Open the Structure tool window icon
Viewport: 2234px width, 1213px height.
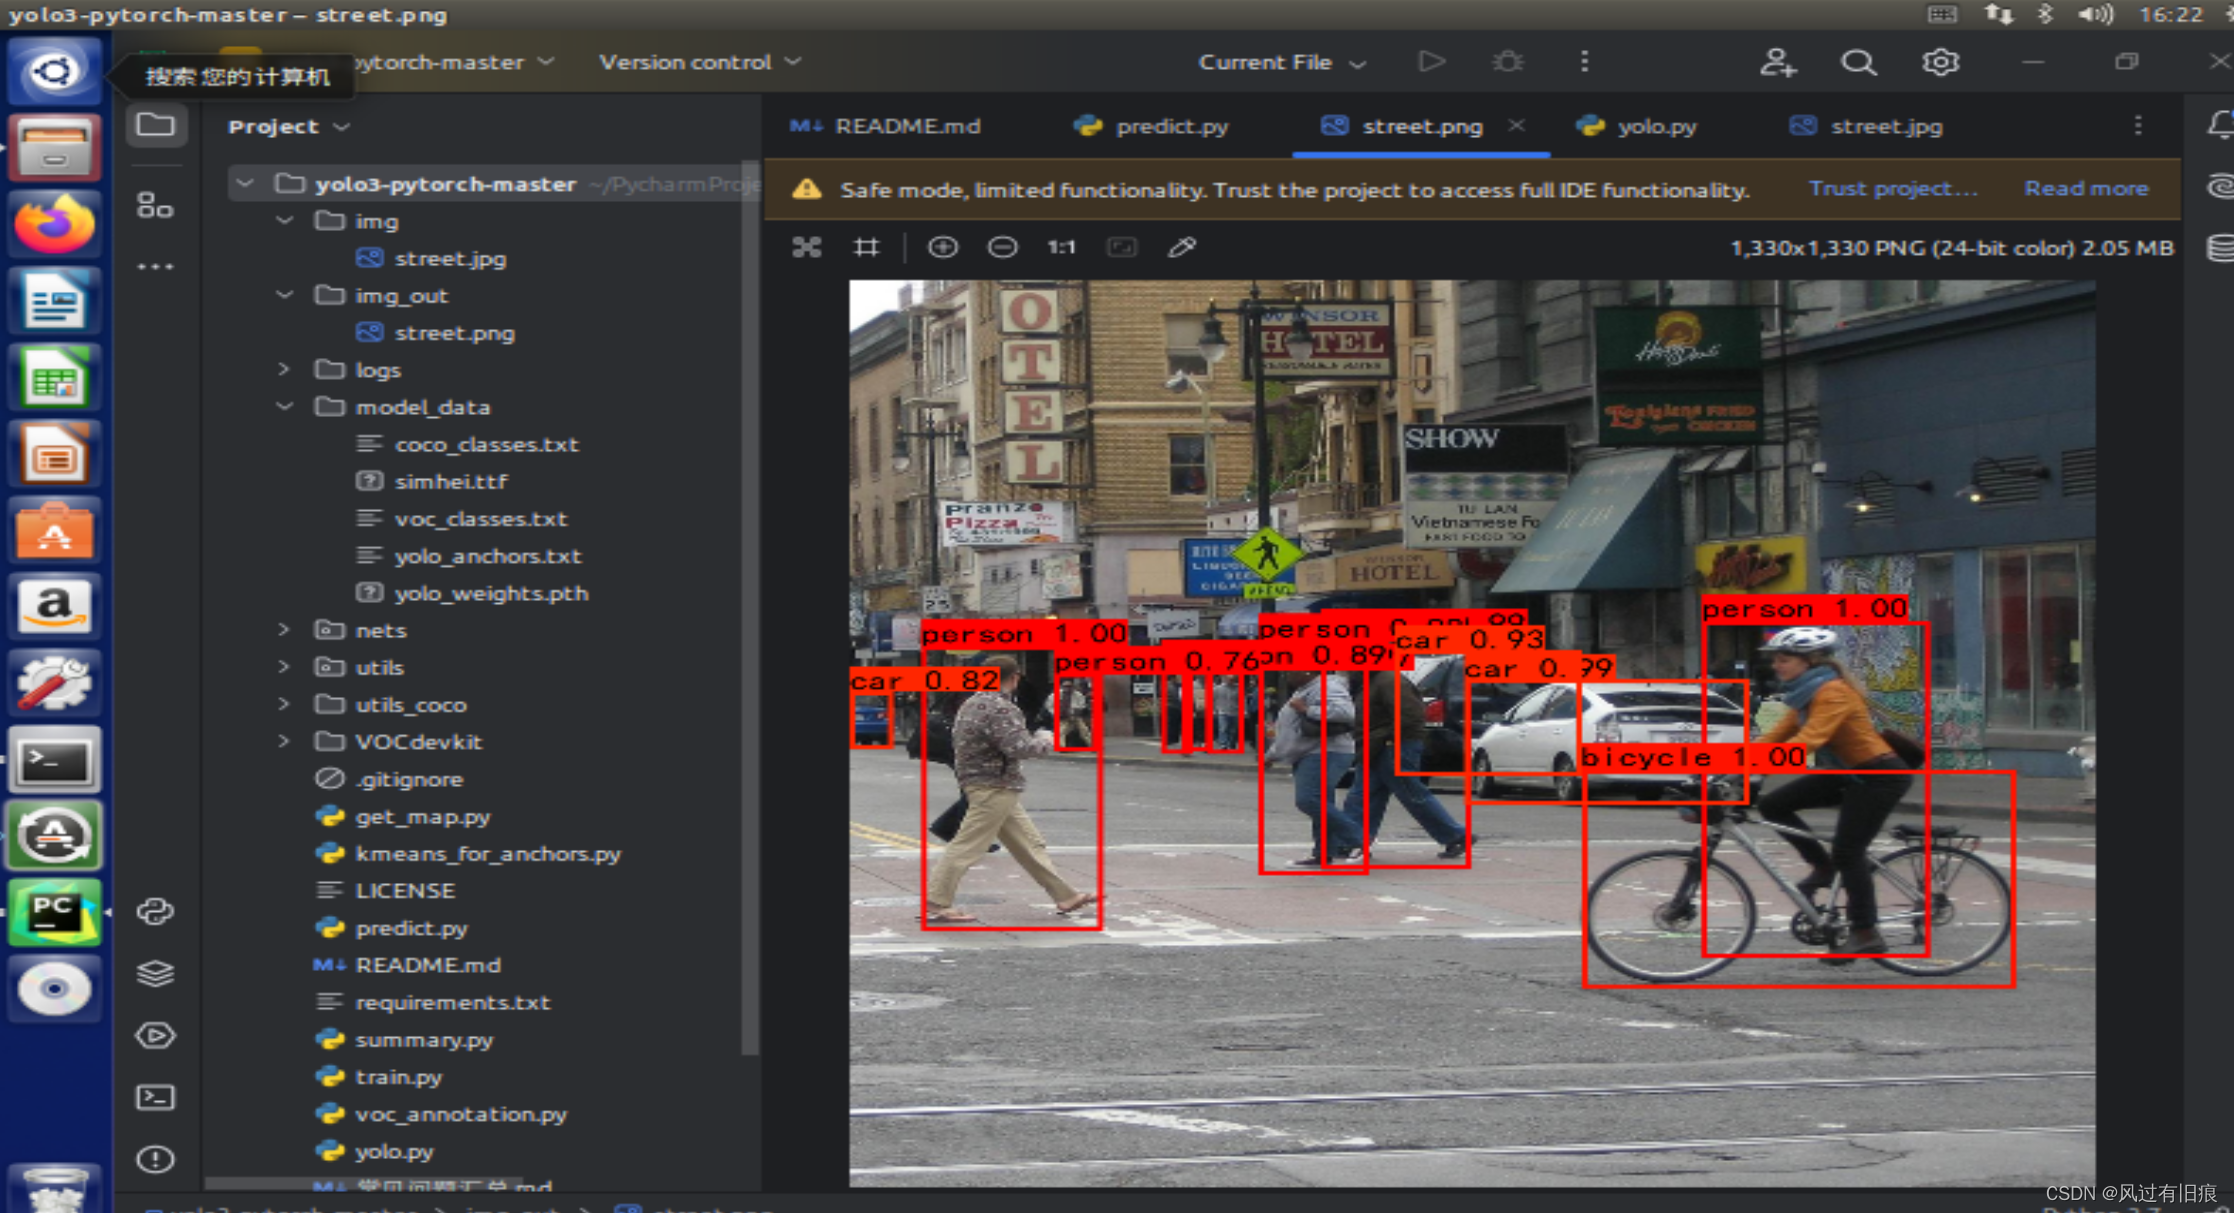(x=155, y=205)
